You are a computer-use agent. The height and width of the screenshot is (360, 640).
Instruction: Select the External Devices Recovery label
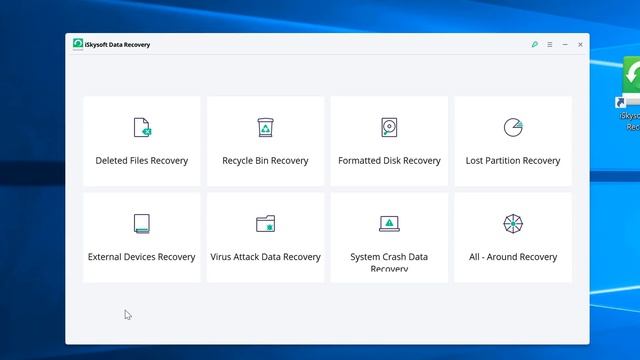pyautogui.click(x=142, y=257)
